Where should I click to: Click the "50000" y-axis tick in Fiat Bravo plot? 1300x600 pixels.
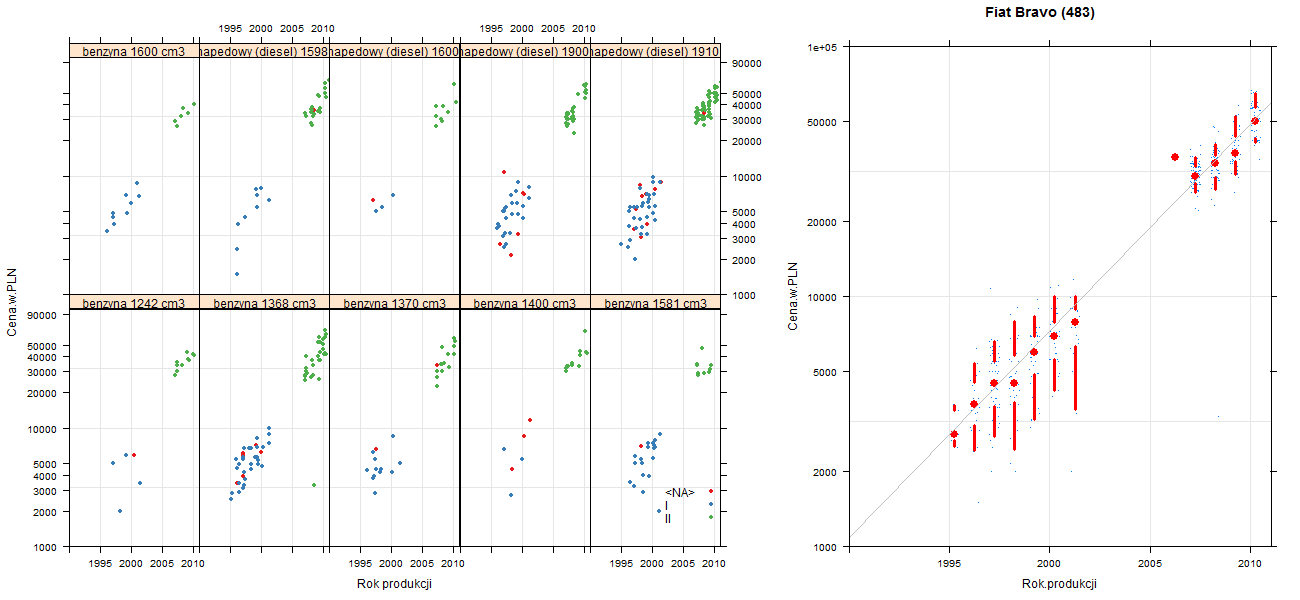[824, 122]
